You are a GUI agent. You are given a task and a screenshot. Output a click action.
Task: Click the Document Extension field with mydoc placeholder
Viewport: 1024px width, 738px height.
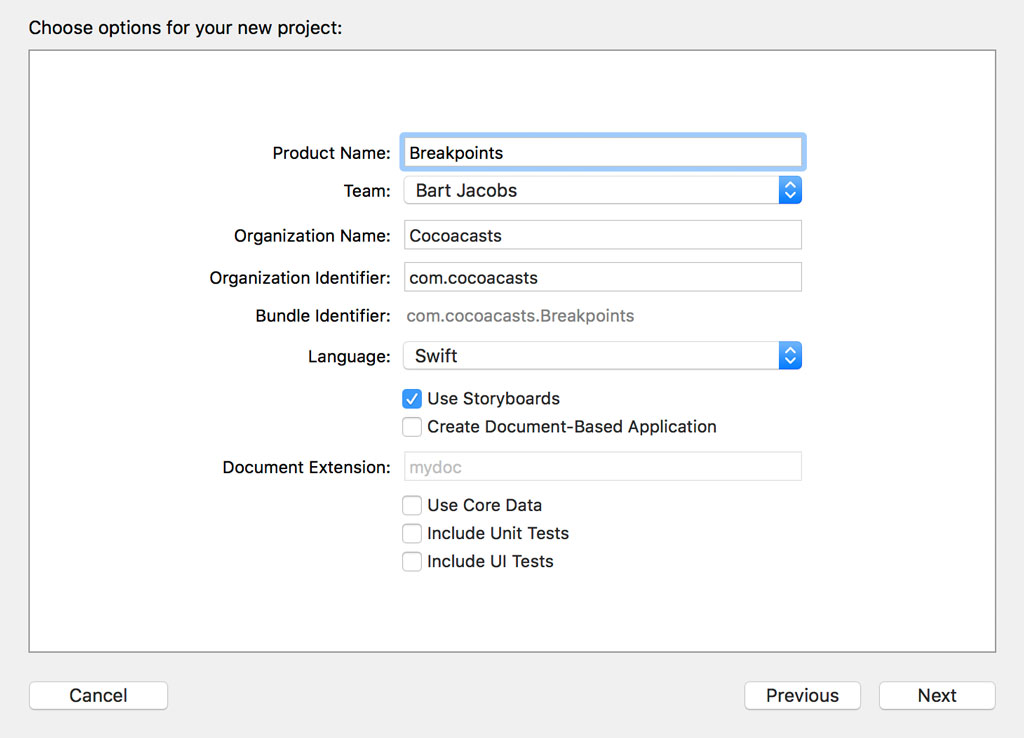tap(602, 466)
